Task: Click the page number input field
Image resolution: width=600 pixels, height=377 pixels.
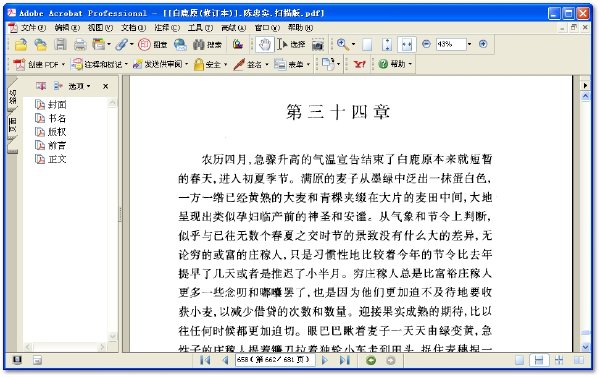Action: click(x=275, y=360)
